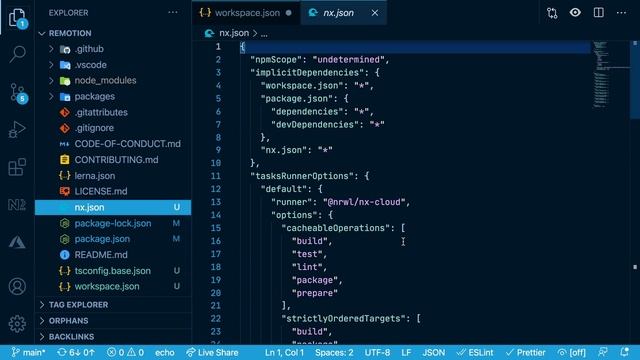This screenshot has width=640, height=360.
Task: Close the nx.json tab
Action: (x=375, y=13)
